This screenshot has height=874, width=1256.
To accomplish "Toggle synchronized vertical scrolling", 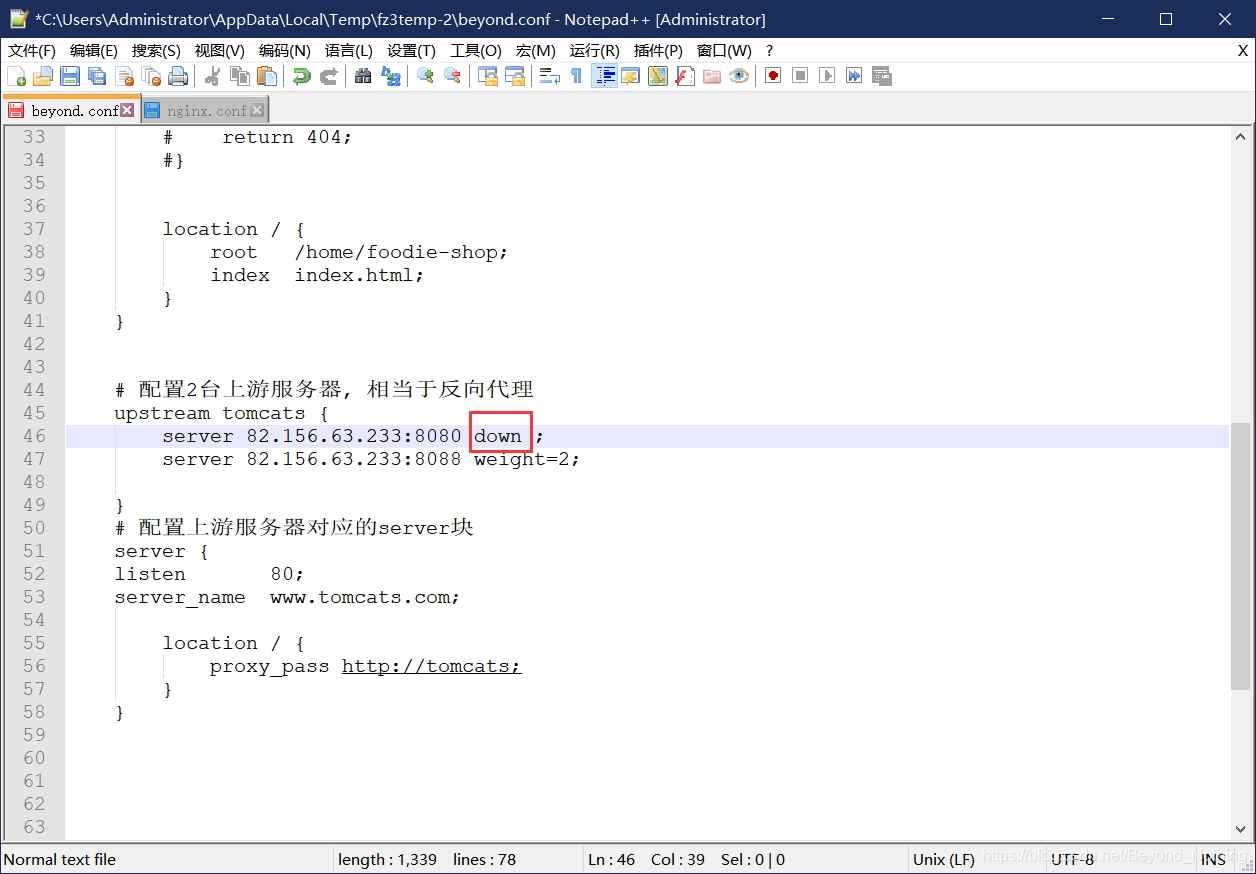I will coord(487,76).
